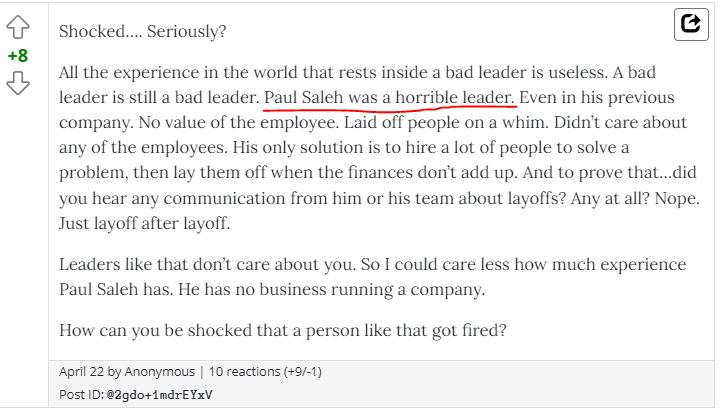Image resolution: width=722 pixels, height=418 pixels.
Task: Click the 'Anonymous' author name
Action: [159, 372]
